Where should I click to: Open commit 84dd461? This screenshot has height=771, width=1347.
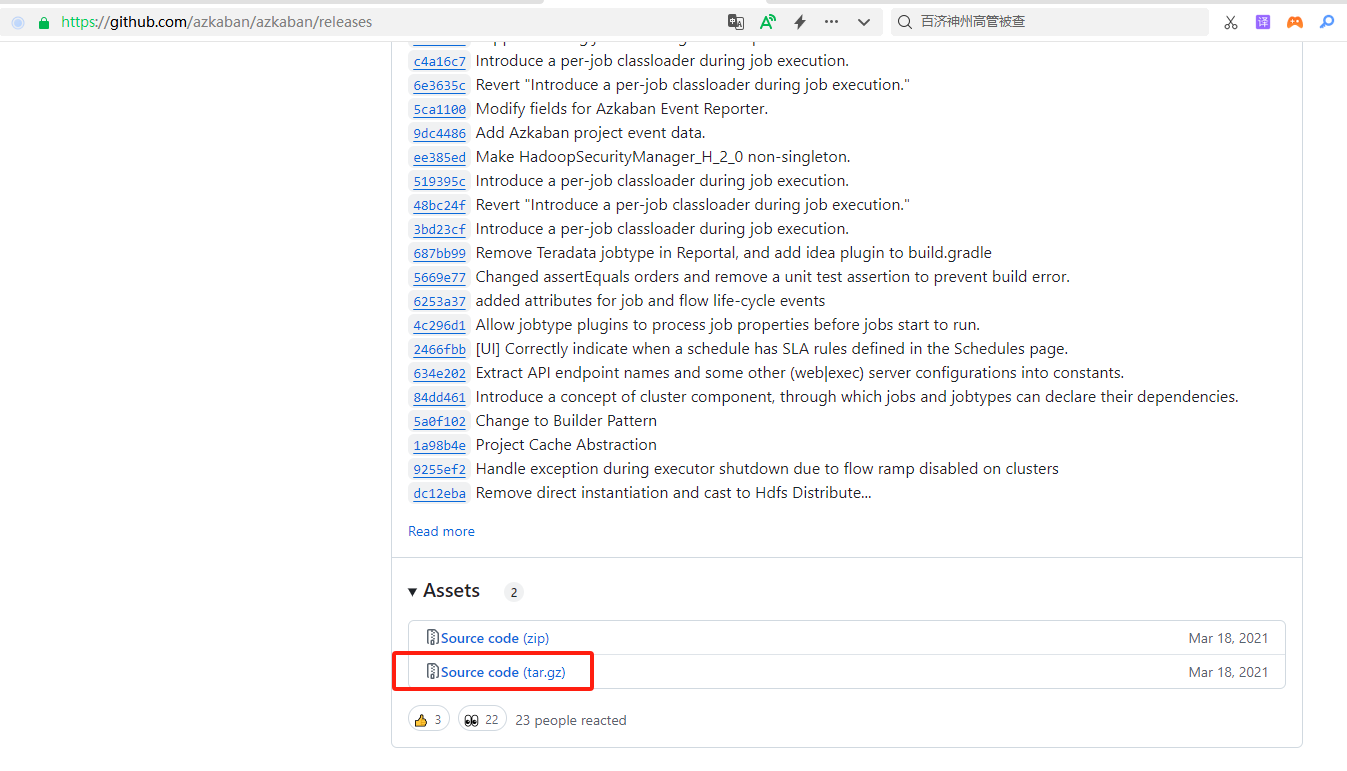click(440, 398)
